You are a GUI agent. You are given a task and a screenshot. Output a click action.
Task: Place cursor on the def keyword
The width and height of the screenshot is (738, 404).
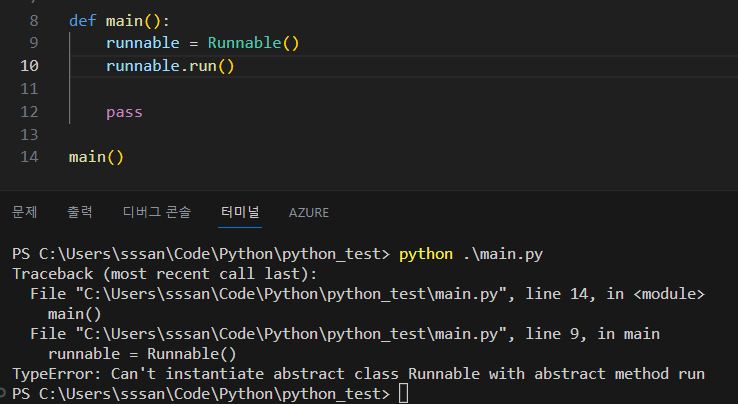82,20
